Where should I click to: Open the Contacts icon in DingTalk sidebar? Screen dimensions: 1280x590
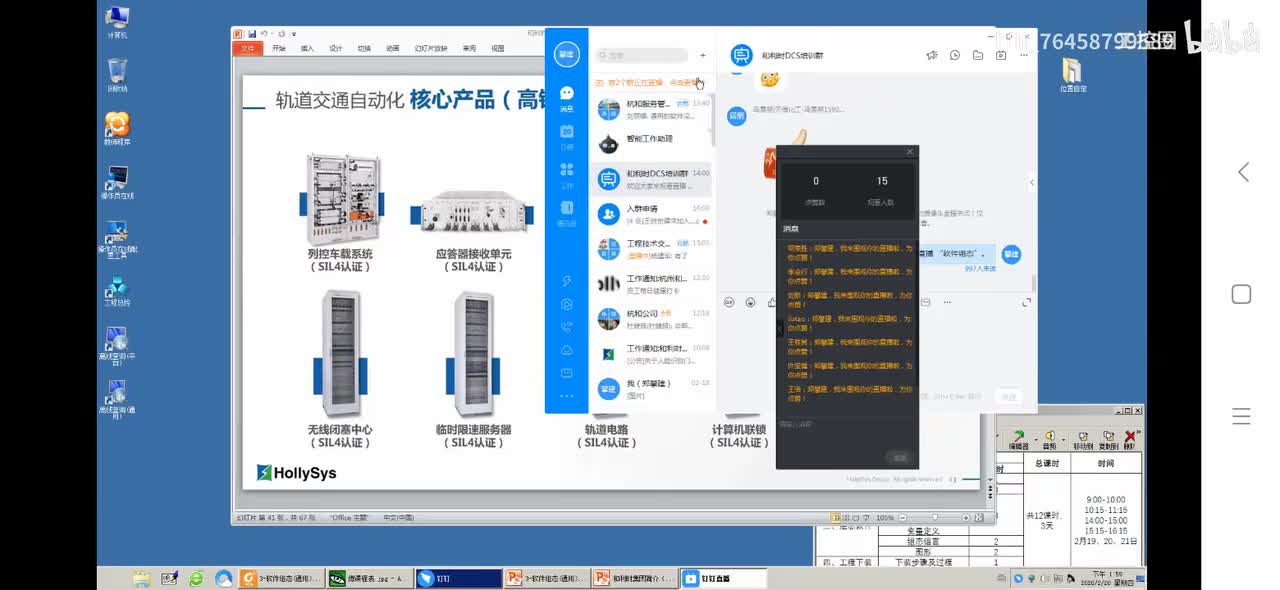[x=567, y=211]
